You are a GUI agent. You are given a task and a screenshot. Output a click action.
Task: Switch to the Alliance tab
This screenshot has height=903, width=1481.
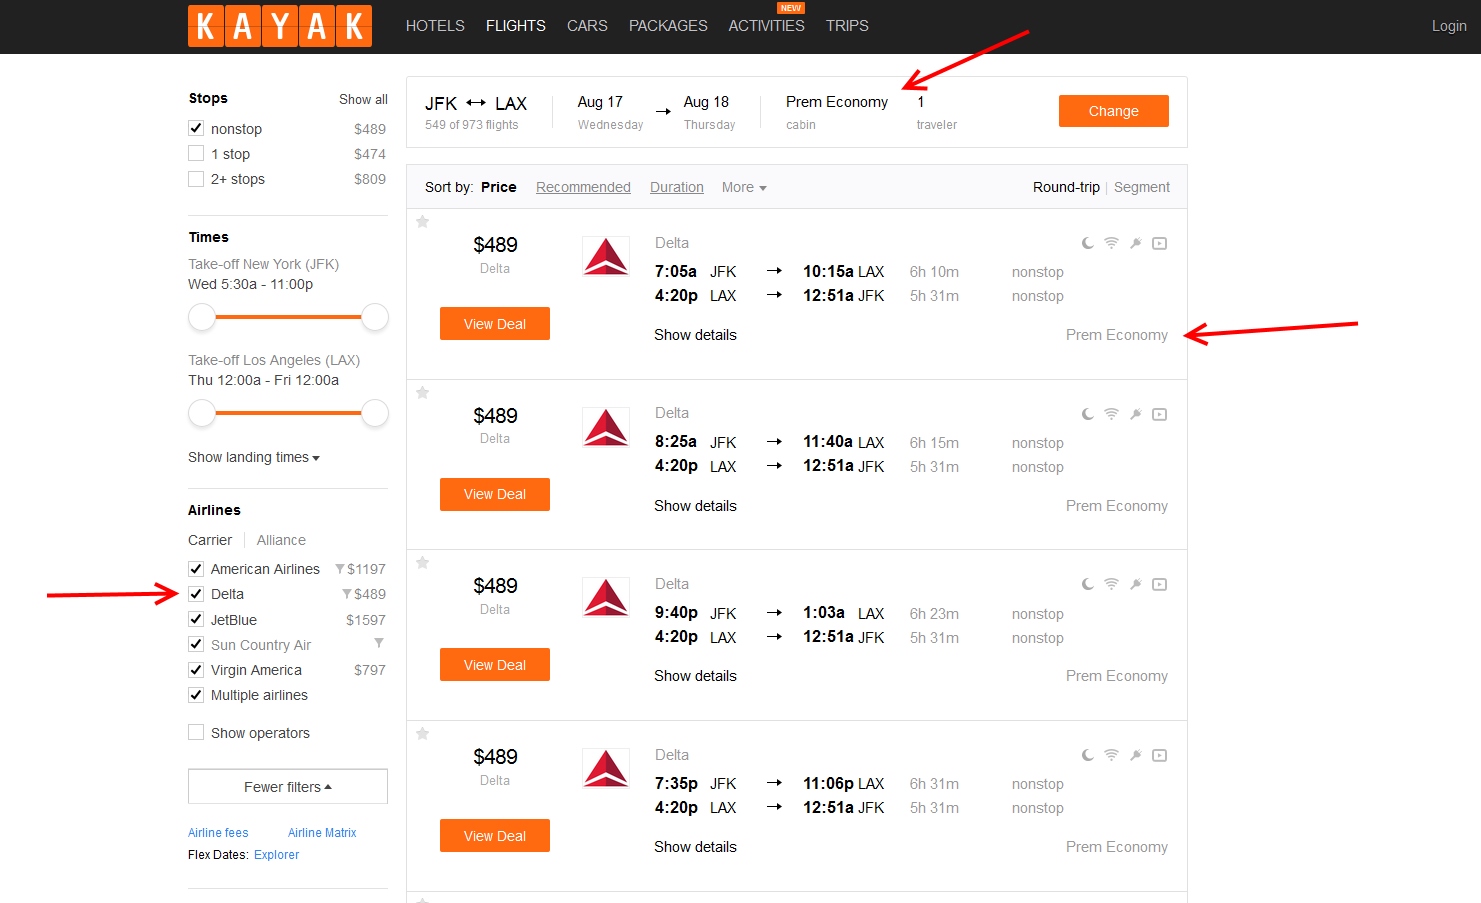coord(281,540)
